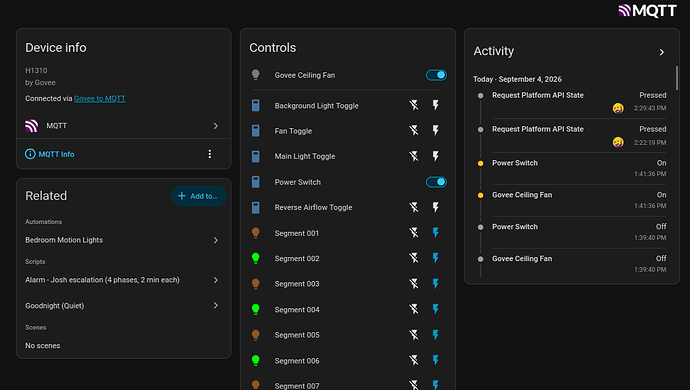Turn off Segment 003 with the flash-off icon
This screenshot has width=690, height=390.
tap(414, 283)
